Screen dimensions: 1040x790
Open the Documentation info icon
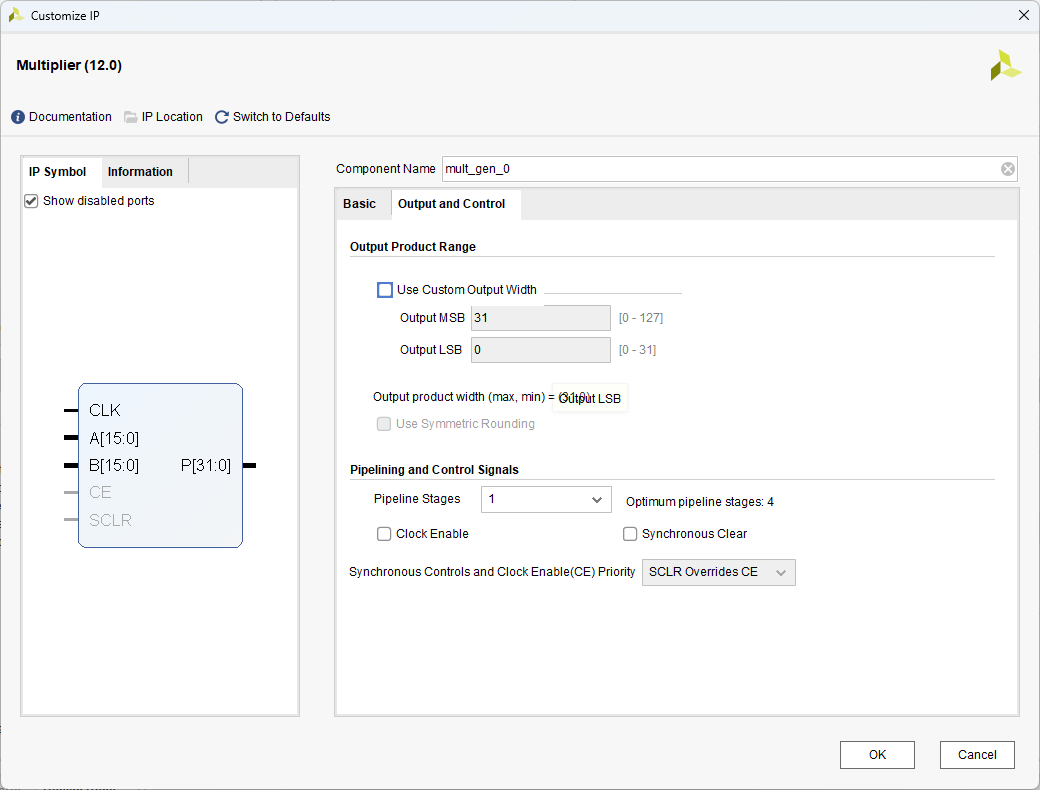18,117
